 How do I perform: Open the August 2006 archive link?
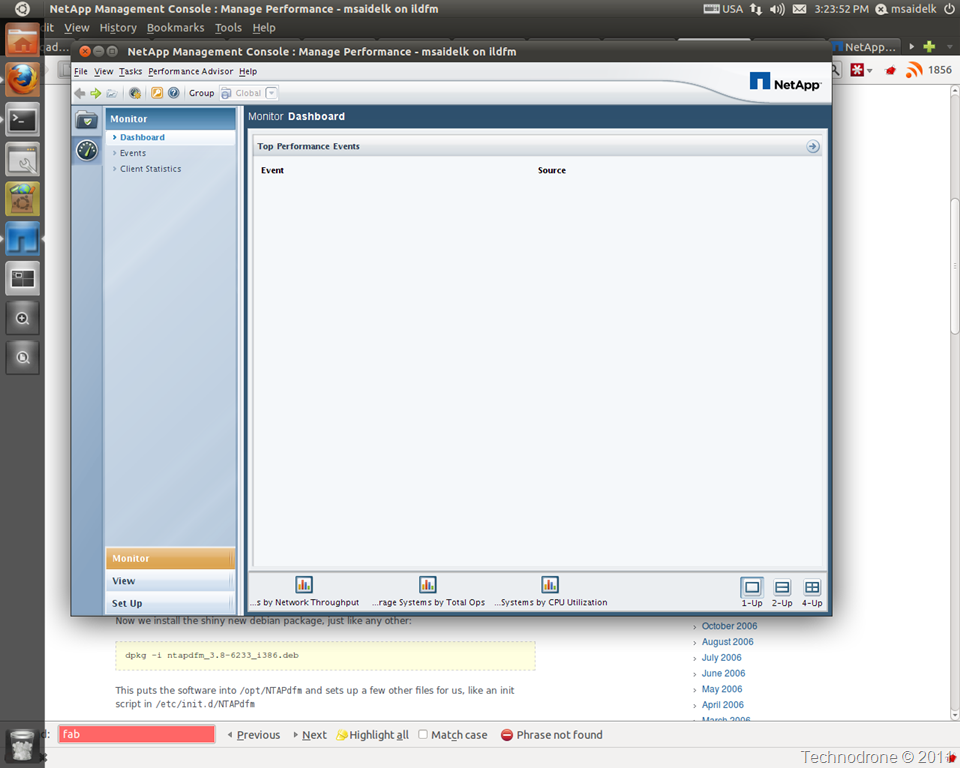click(x=727, y=642)
